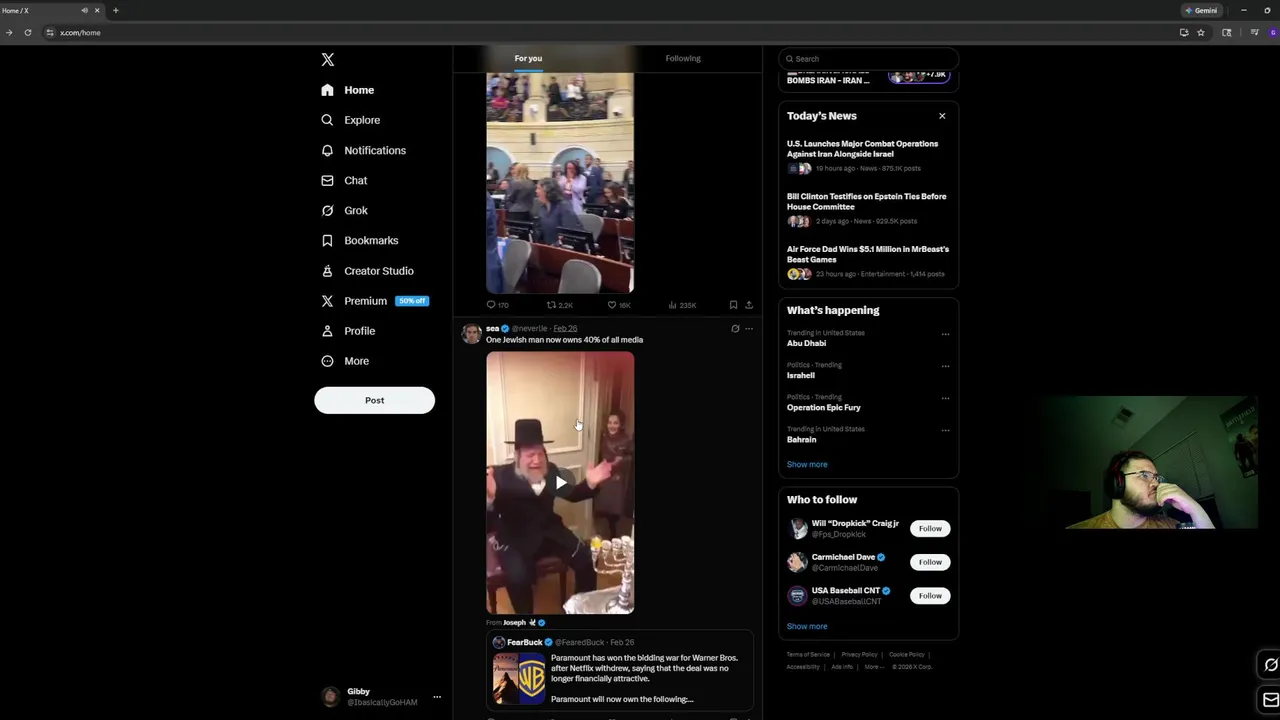Open more options for the Israeli trend
This screenshot has height=720, width=1280.
point(945,366)
